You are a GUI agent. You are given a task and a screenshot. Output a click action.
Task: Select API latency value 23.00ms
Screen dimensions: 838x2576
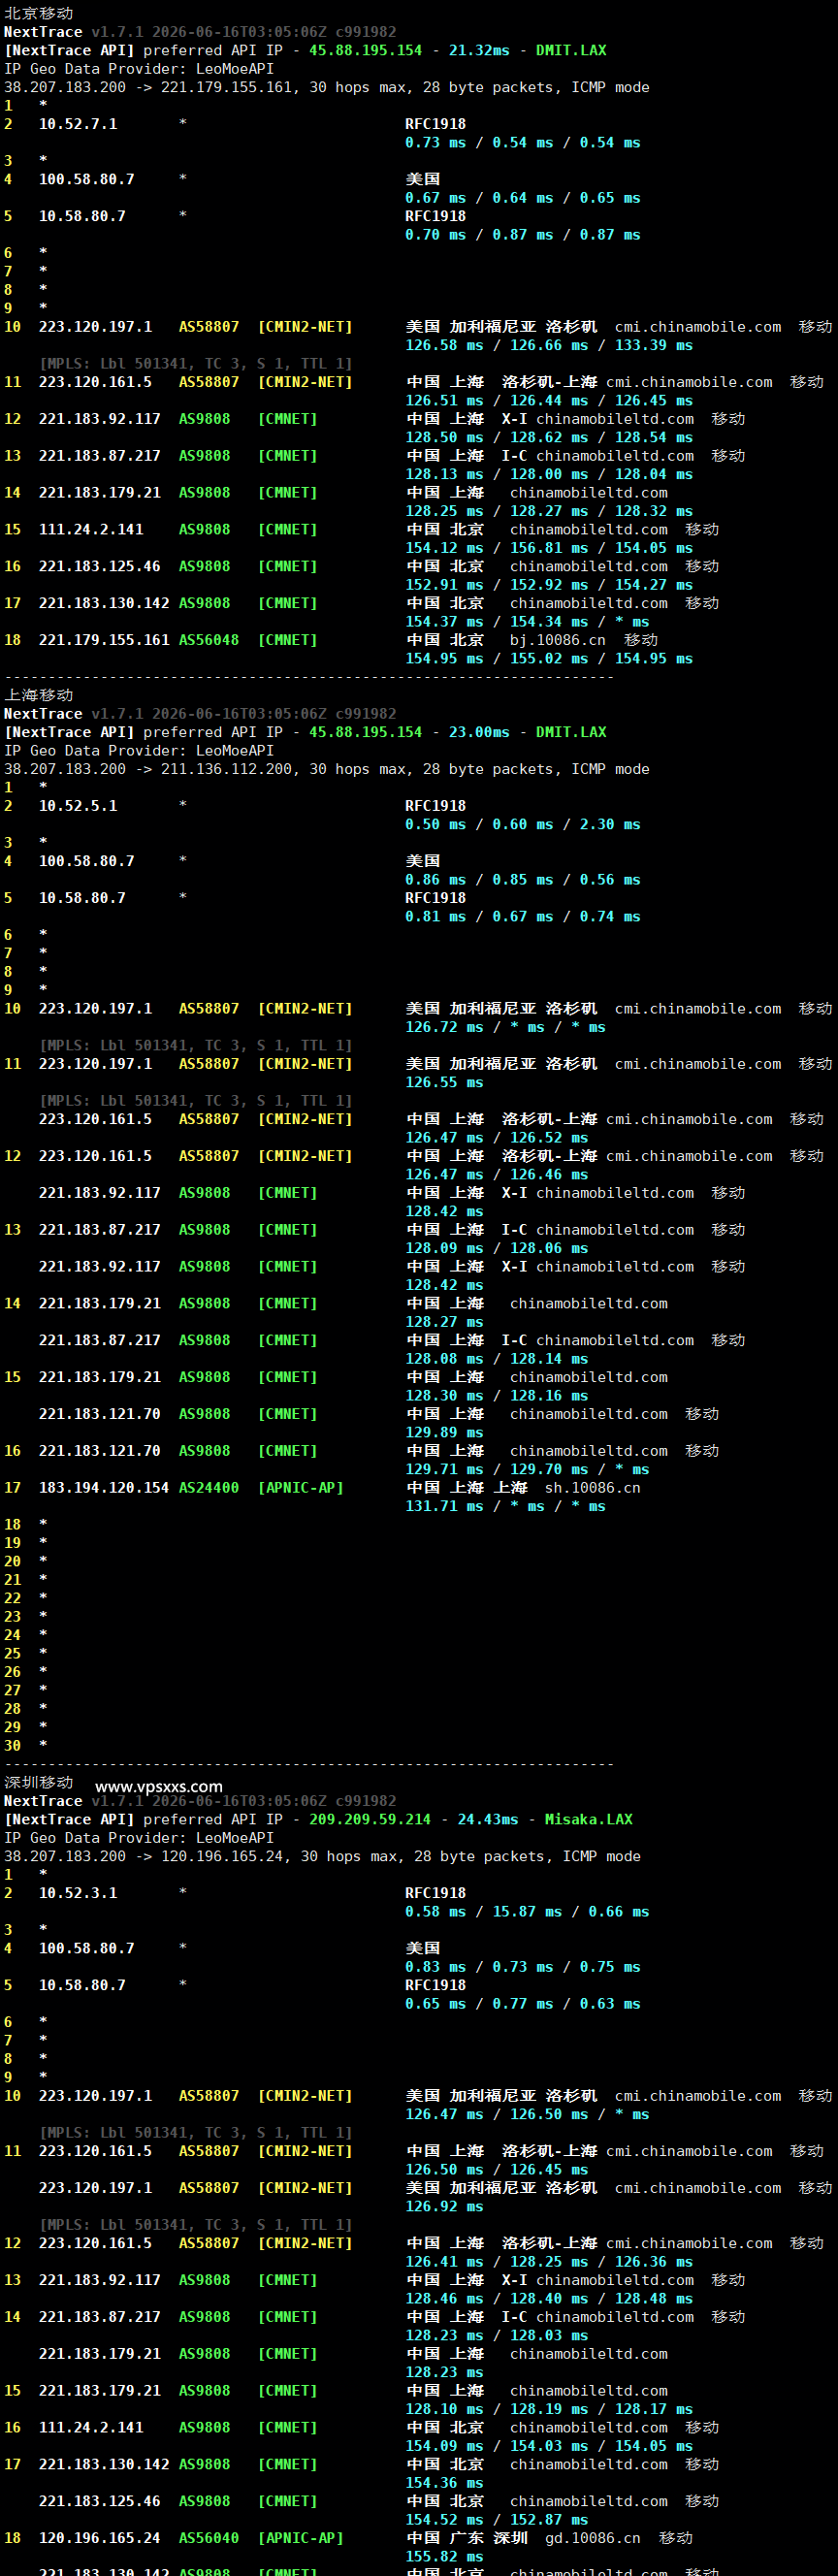(x=479, y=732)
